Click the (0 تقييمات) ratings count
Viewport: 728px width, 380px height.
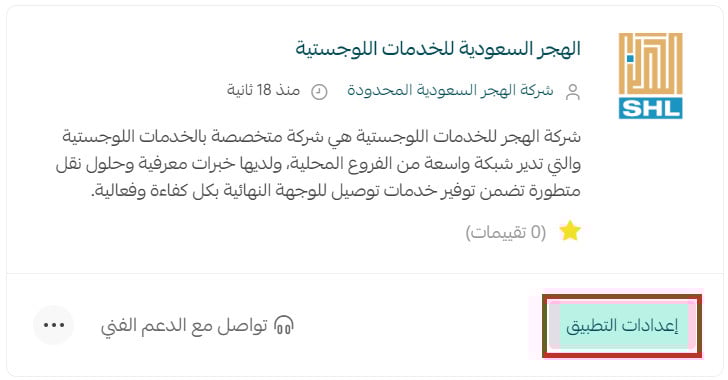pos(506,232)
